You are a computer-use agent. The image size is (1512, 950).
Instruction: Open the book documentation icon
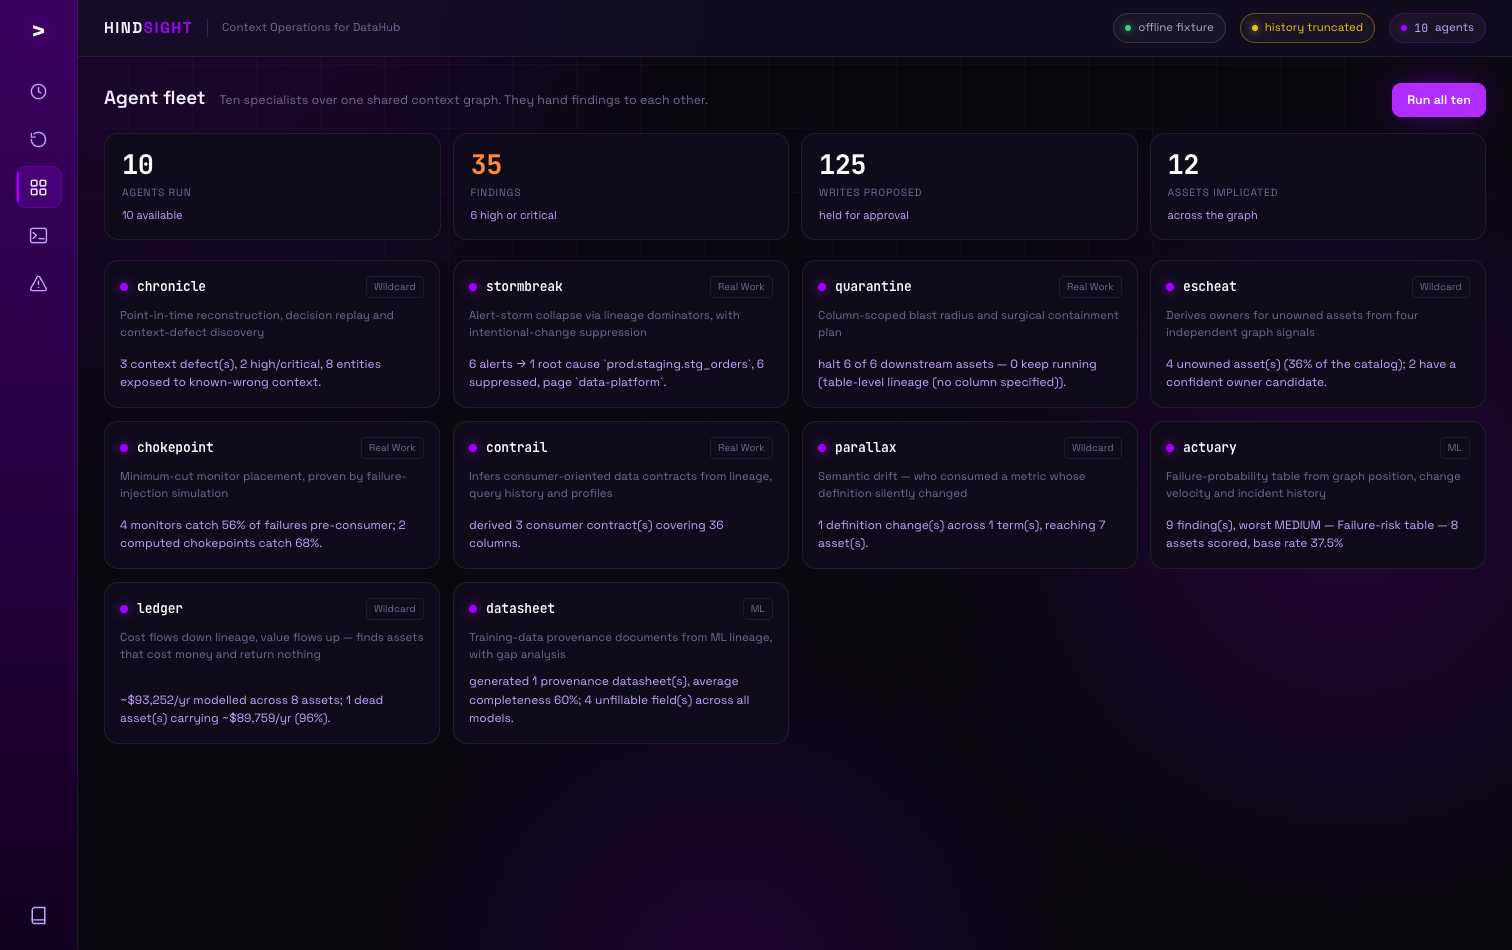(39, 916)
